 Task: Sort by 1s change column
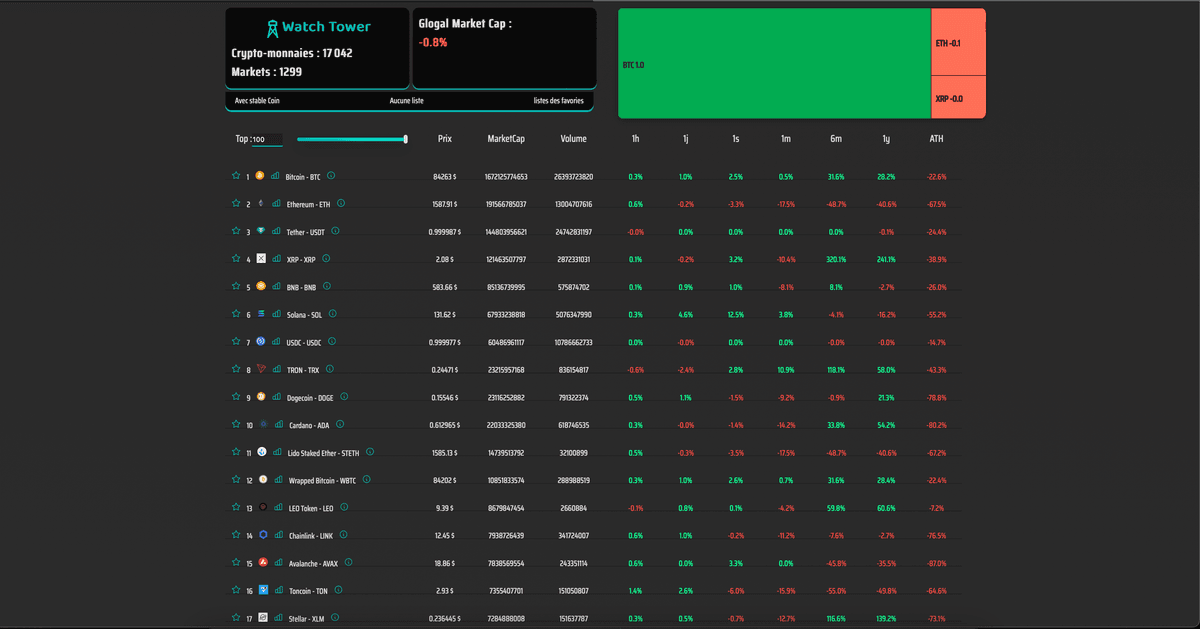[735, 139]
